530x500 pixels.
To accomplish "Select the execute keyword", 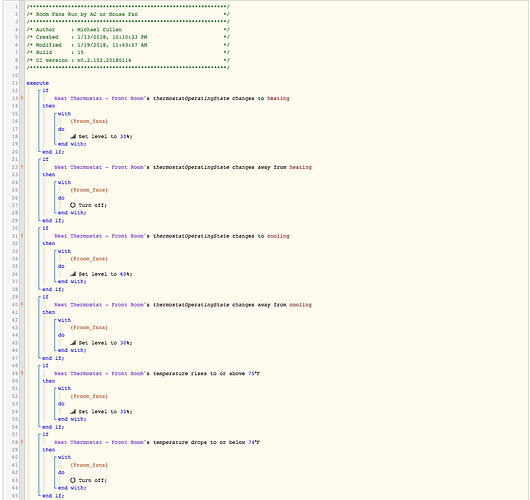I will coord(38,83).
